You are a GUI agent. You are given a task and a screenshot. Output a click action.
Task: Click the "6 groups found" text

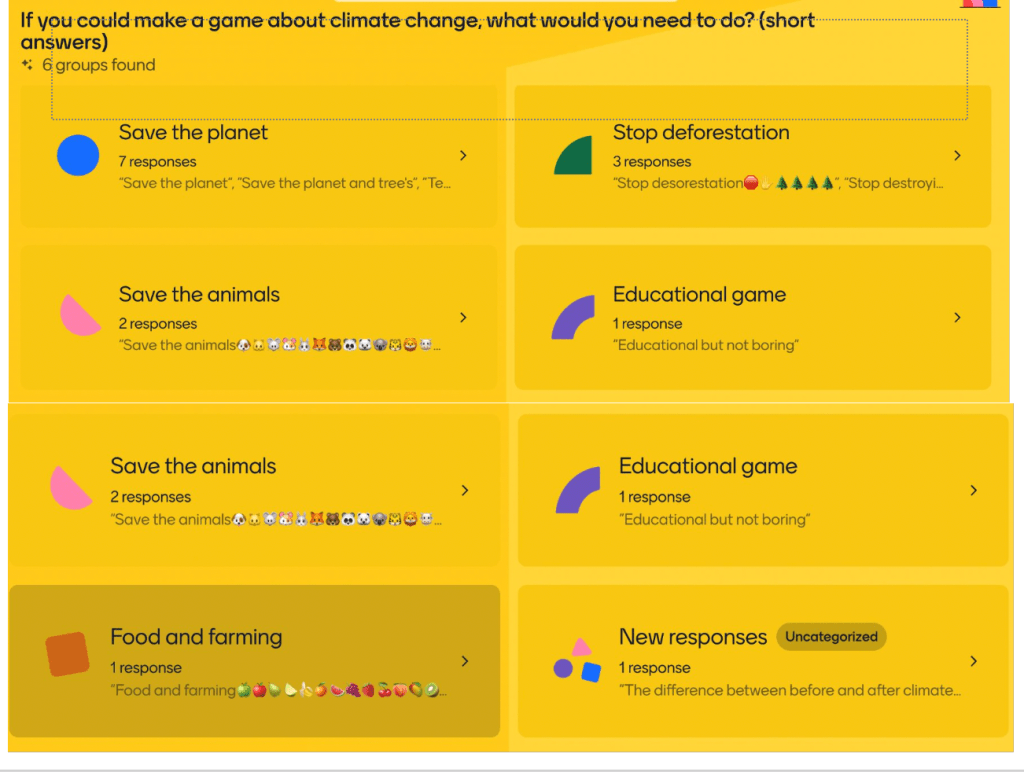[99, 65]
